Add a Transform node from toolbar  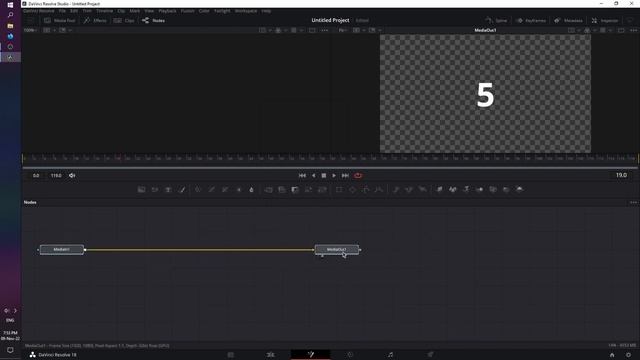pos(322,189)
